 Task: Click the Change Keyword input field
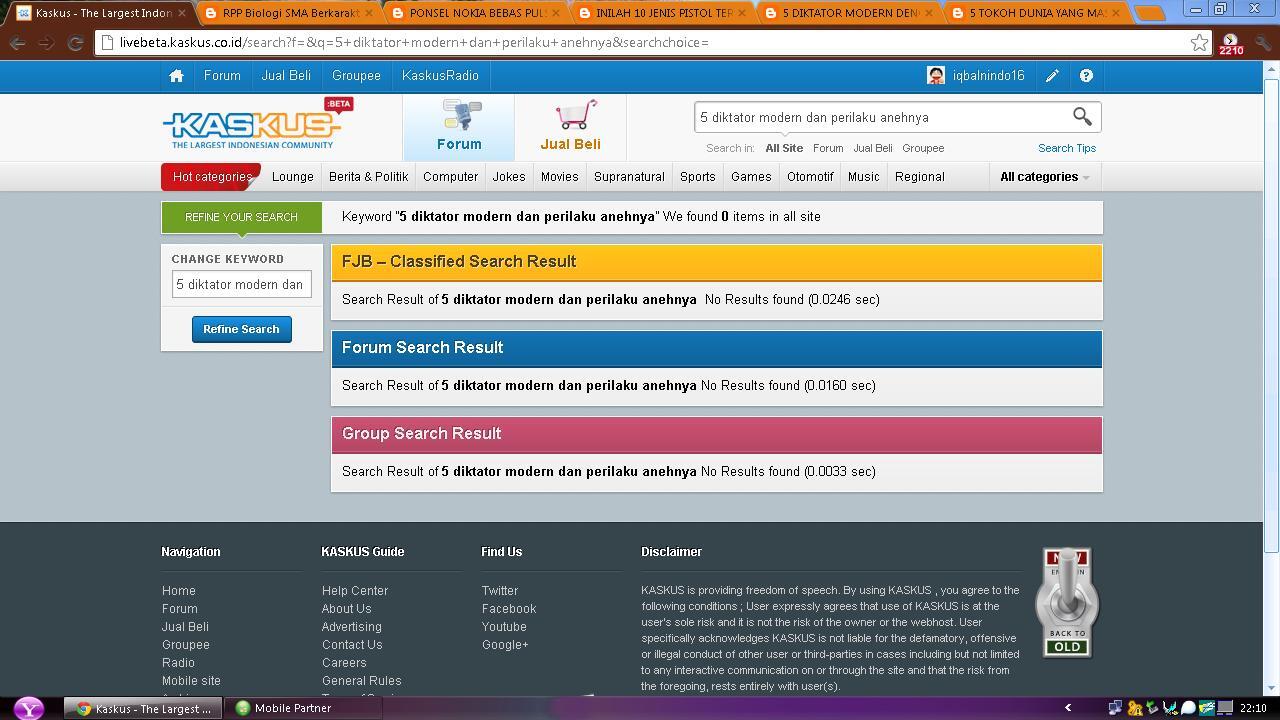tap(241, 284)
